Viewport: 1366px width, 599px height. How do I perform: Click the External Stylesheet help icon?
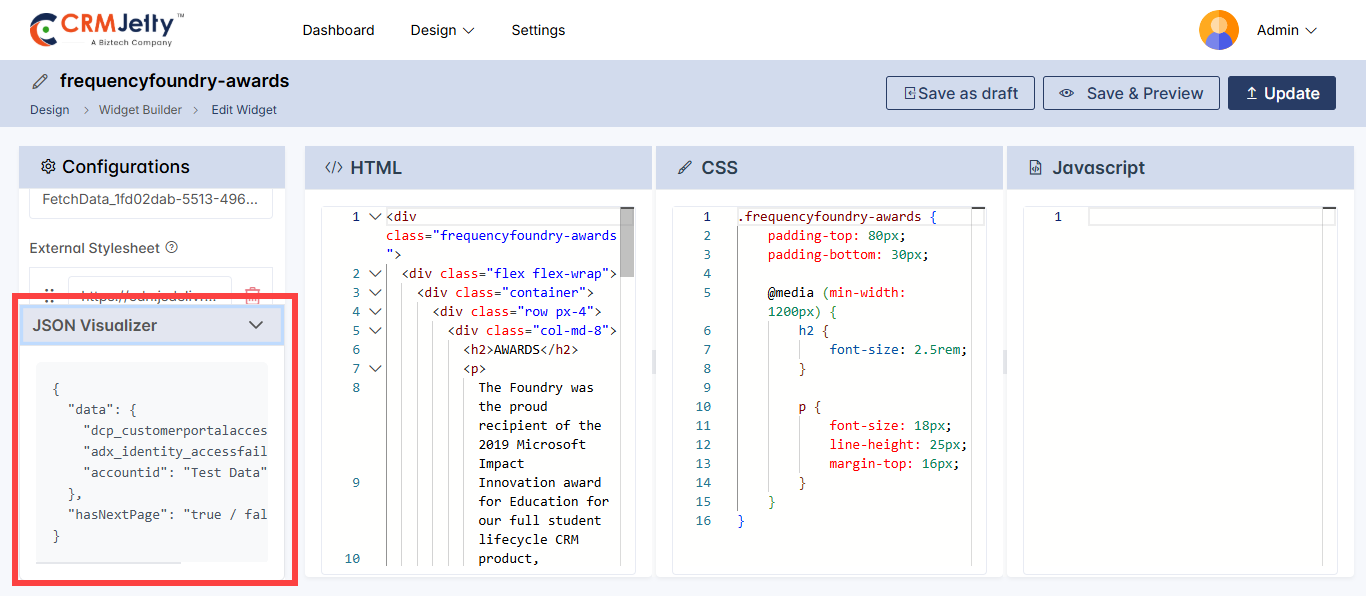pyautogui.click(x=171, y=248)
